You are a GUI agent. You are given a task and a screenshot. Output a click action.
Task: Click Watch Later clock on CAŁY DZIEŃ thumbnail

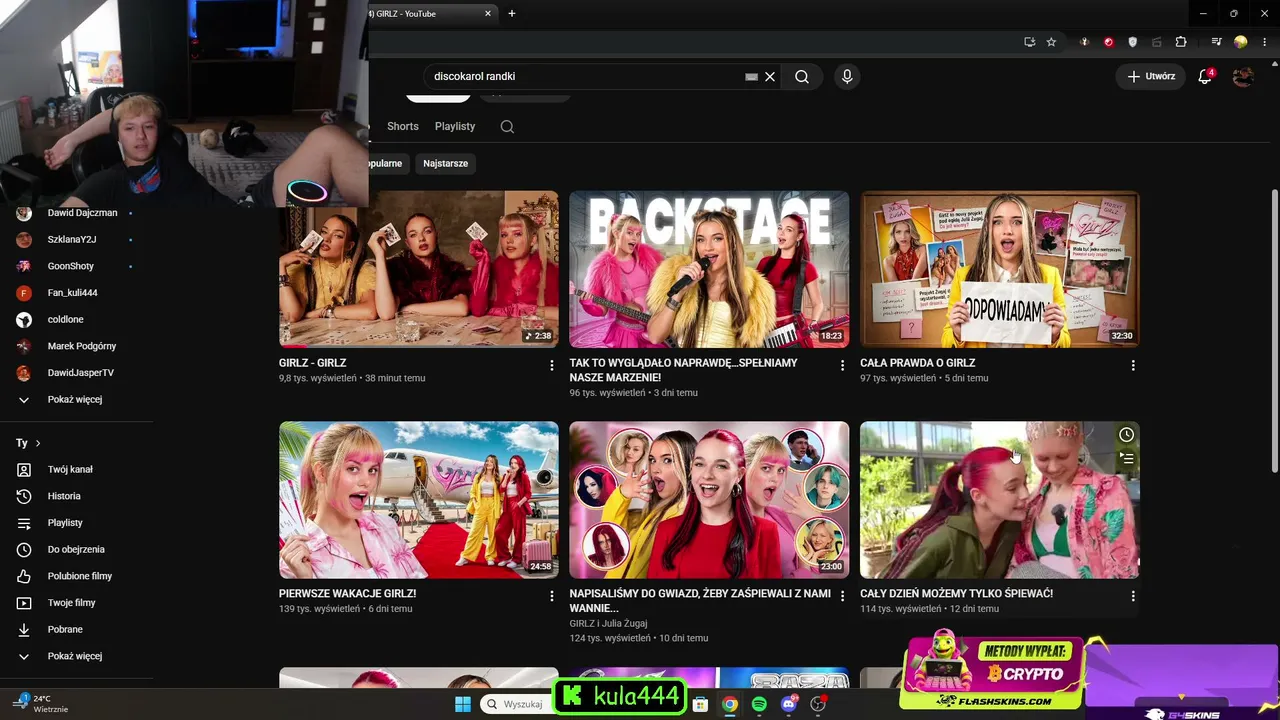[x=1126, y=435]
